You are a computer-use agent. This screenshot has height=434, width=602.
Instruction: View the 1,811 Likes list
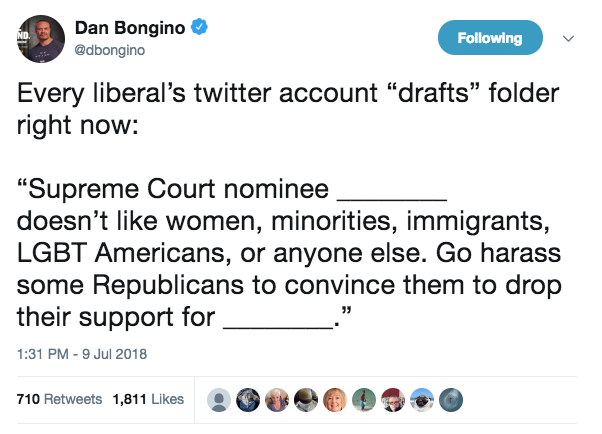148,399
